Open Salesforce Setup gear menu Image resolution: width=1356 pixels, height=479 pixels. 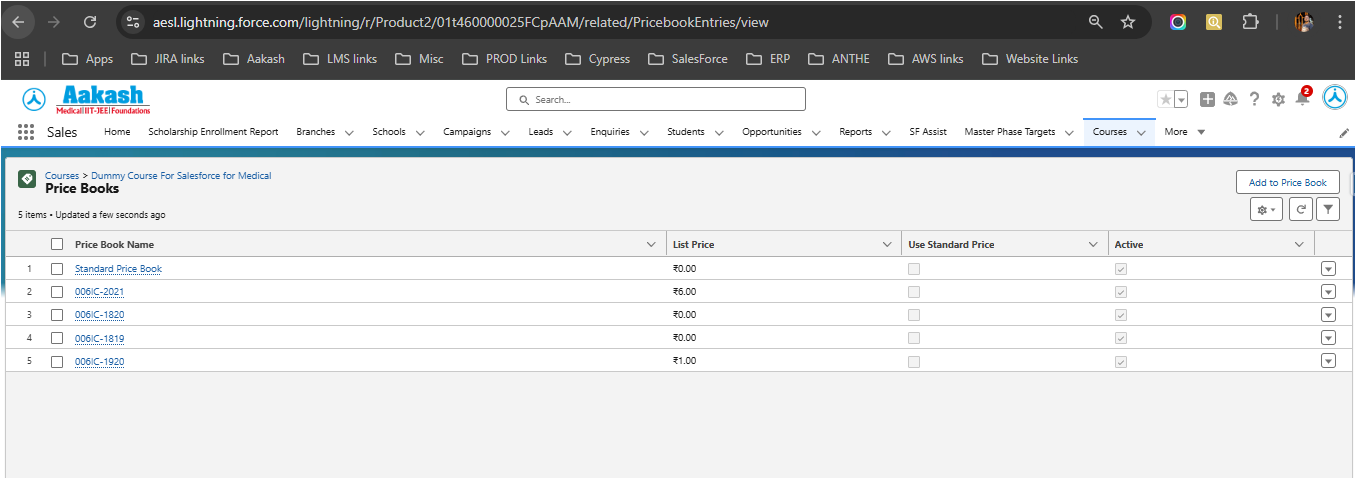click(x=1278, y=99)
